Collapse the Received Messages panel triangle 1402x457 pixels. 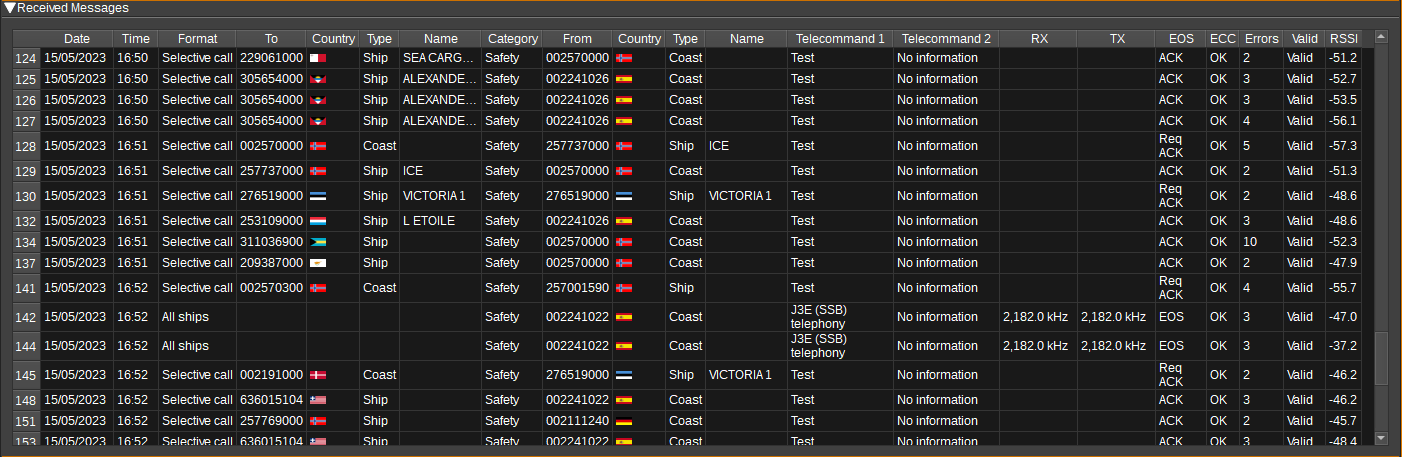tap(9, 8)
